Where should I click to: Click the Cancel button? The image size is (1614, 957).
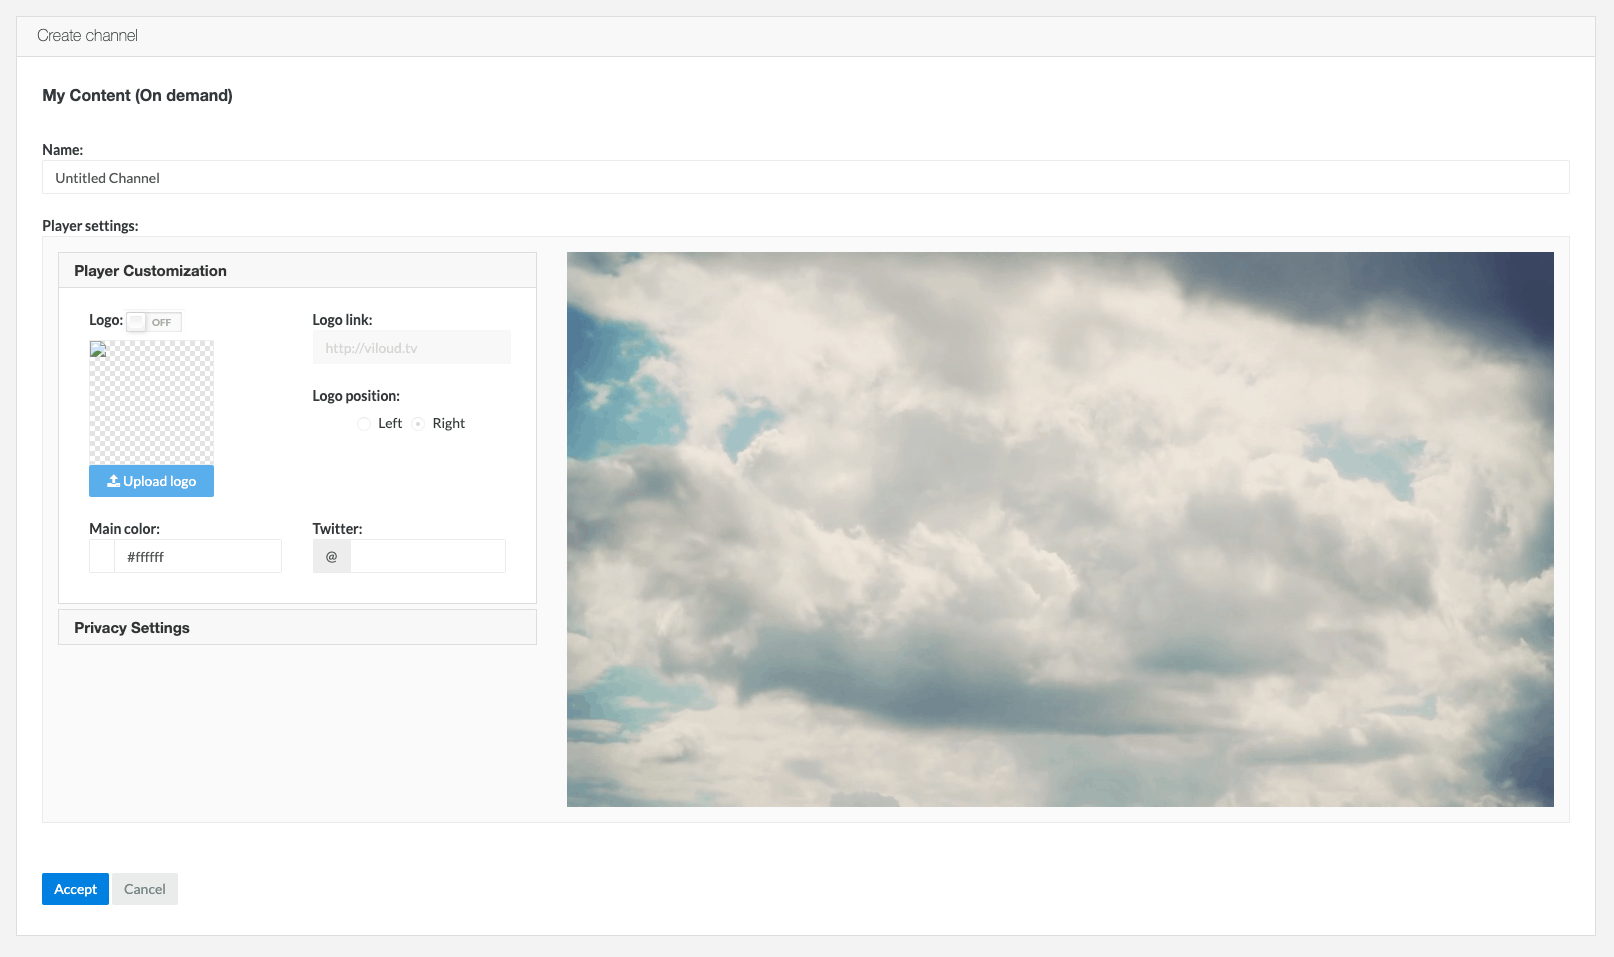(x=145, y=889)
